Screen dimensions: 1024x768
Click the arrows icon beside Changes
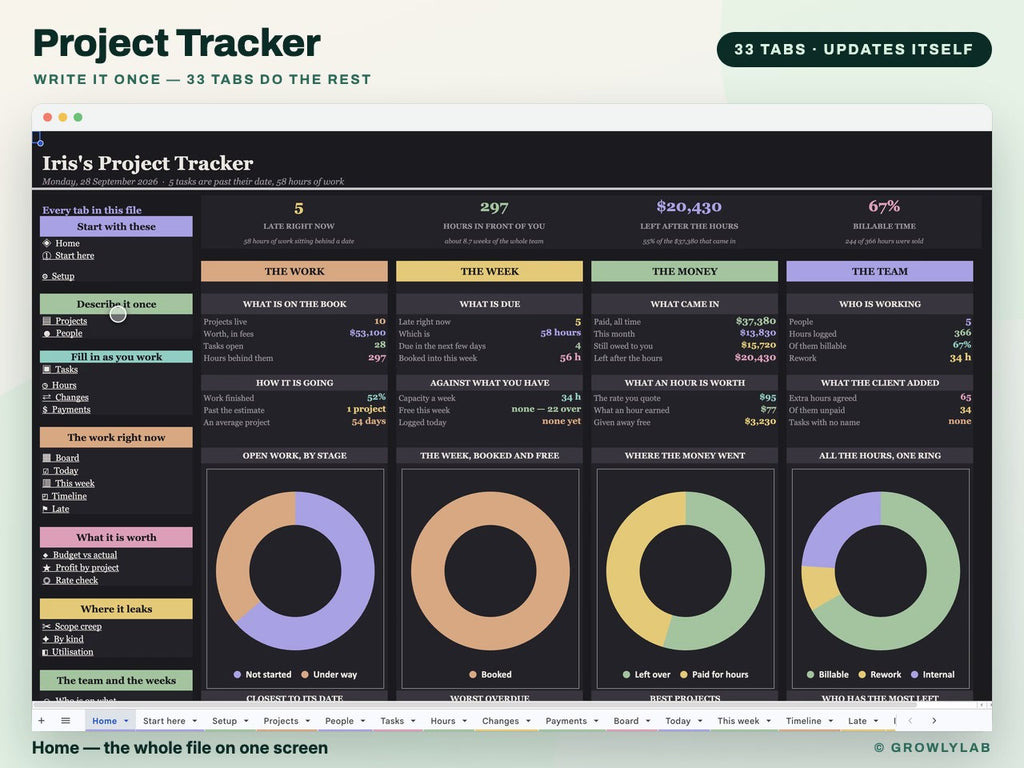tap(46, 397)
